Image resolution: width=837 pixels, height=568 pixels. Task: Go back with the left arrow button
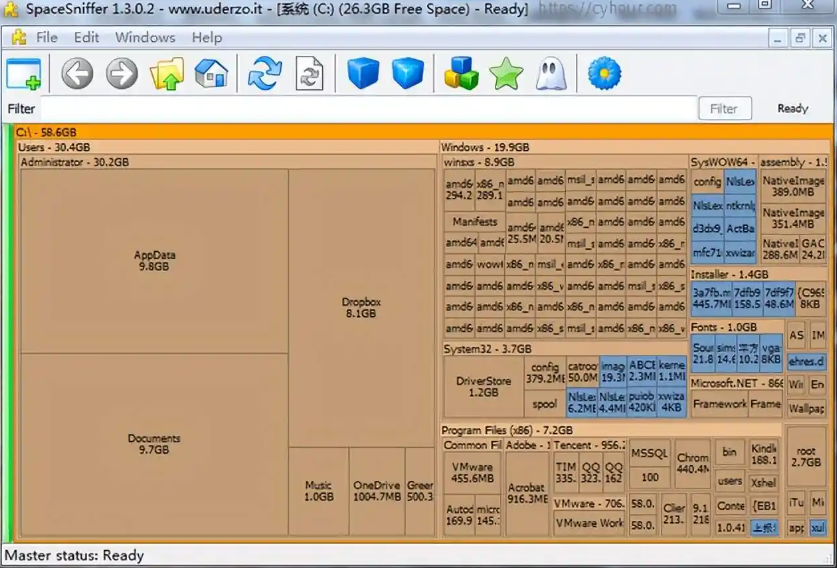coord(77,74)
